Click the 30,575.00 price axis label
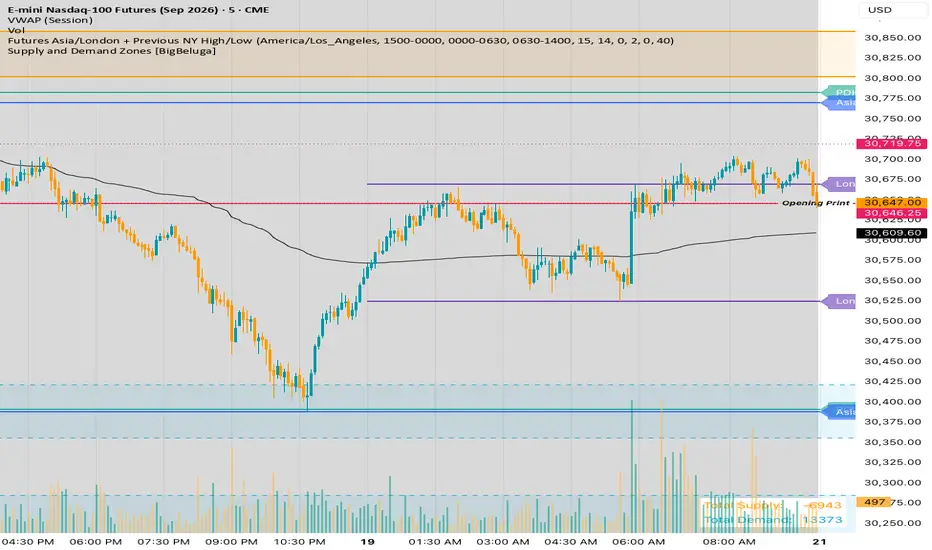The image size is (932, 550). pos(892,260)
